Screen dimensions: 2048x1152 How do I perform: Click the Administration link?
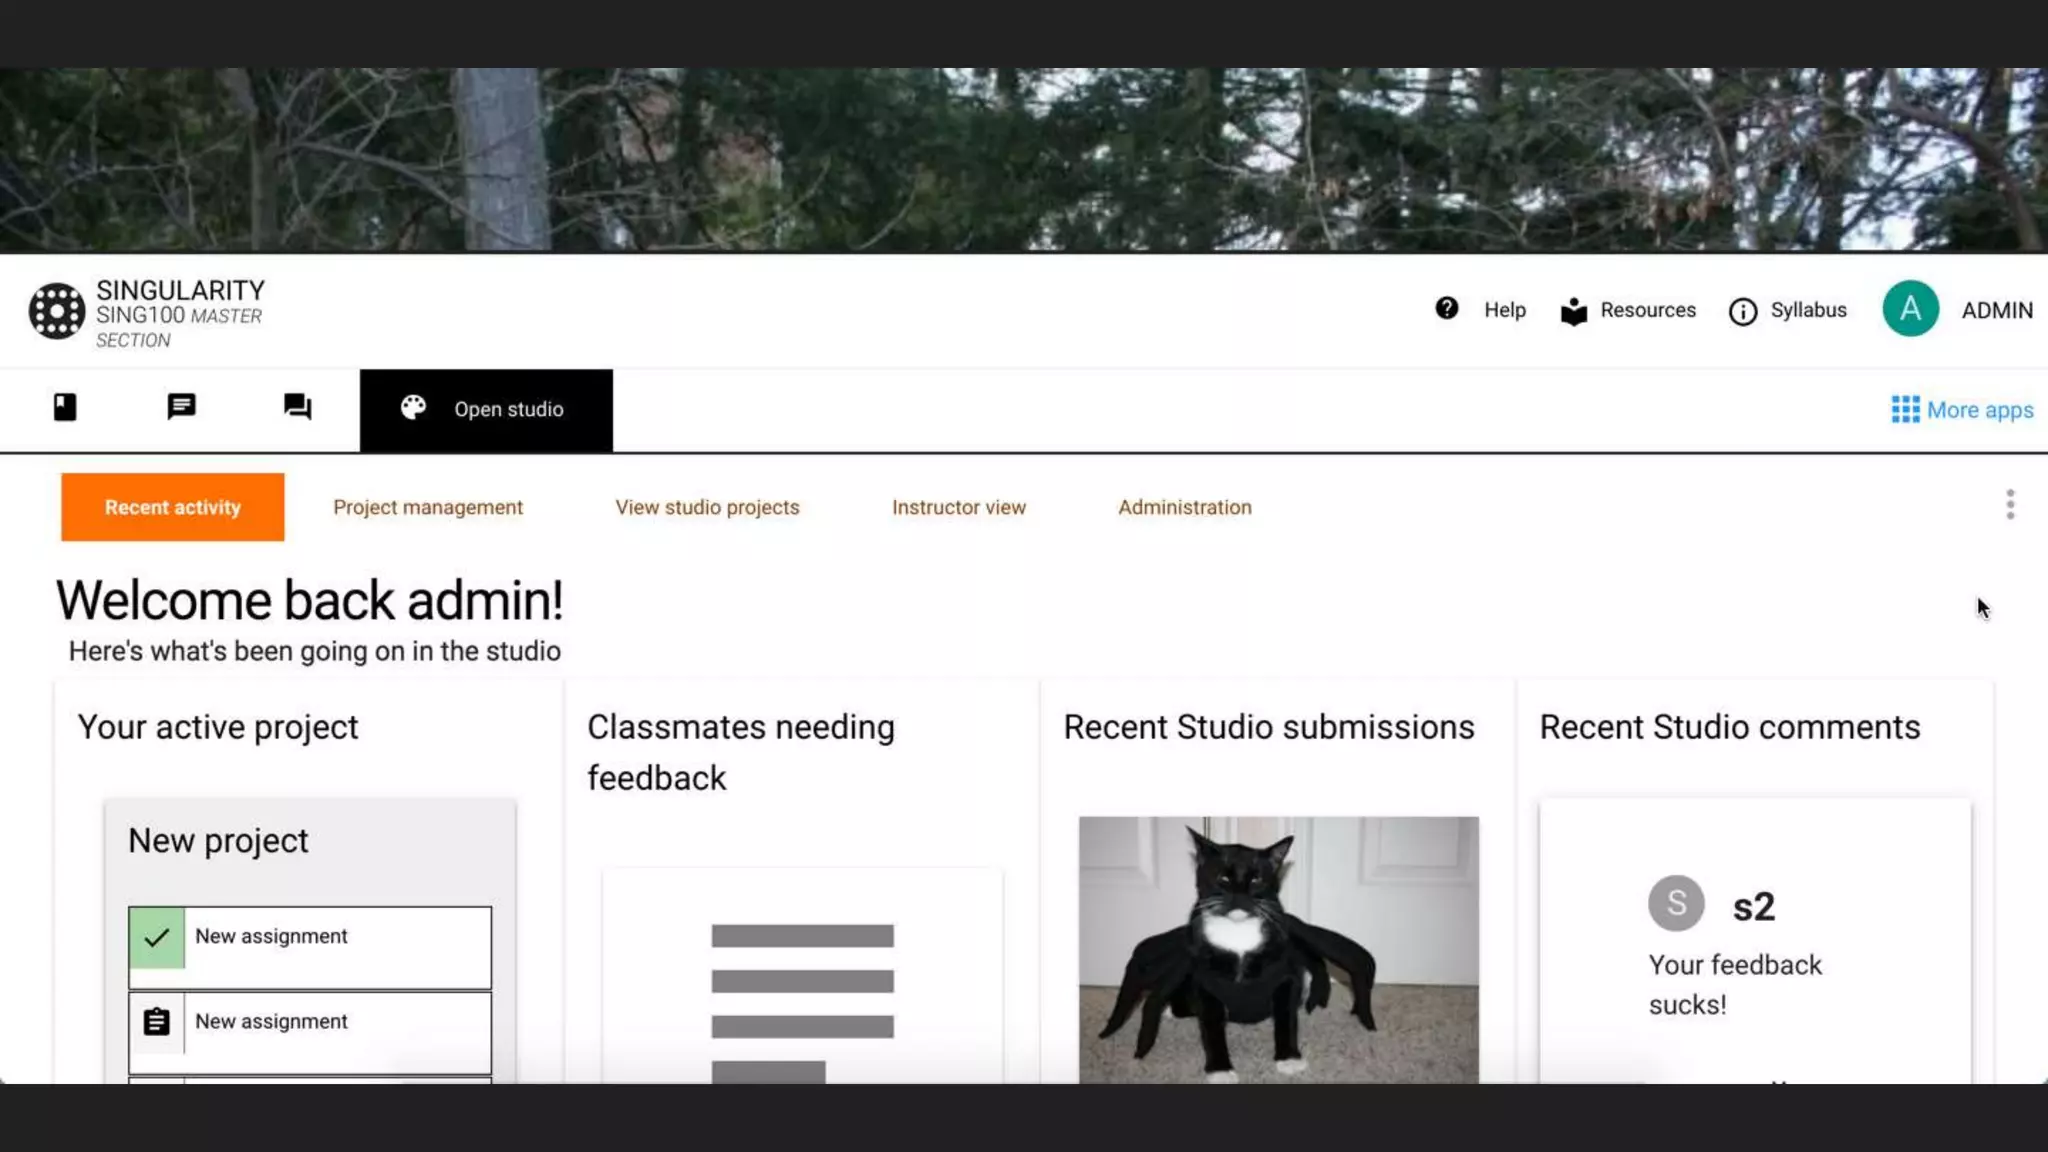point(1184,508)
